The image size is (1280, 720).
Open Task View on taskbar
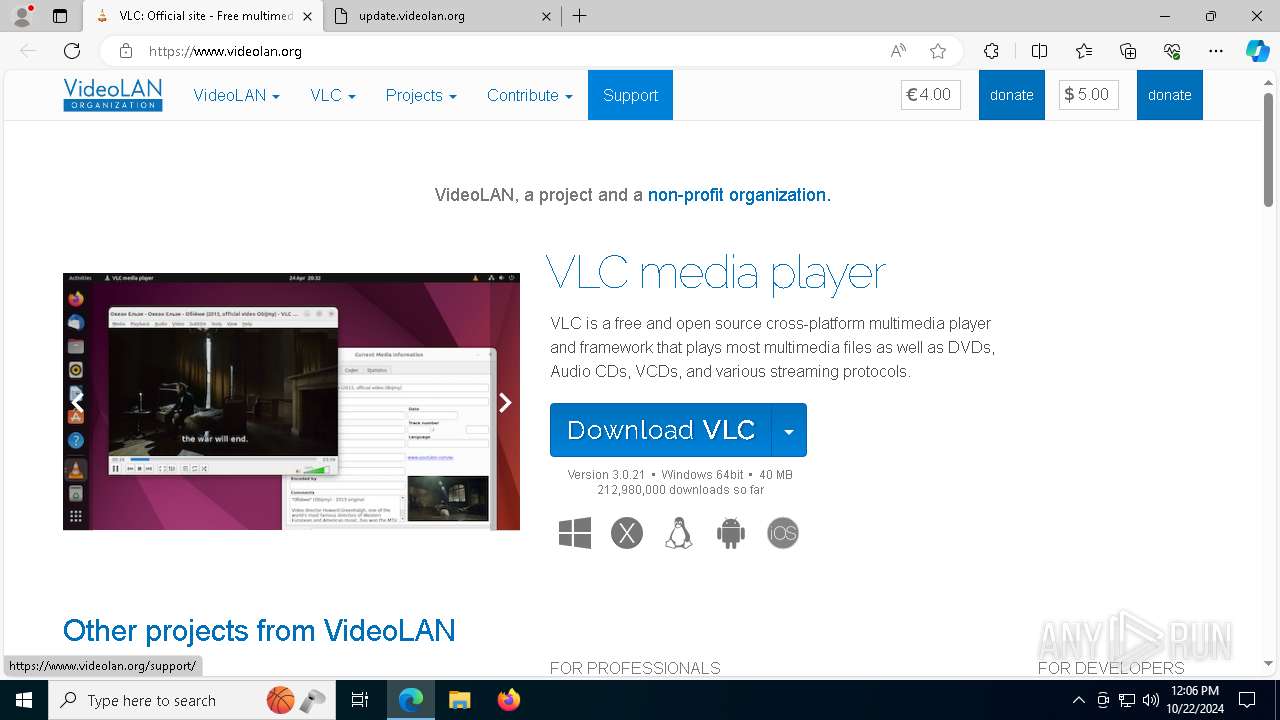pyautogui.click(x=360, y=700)
